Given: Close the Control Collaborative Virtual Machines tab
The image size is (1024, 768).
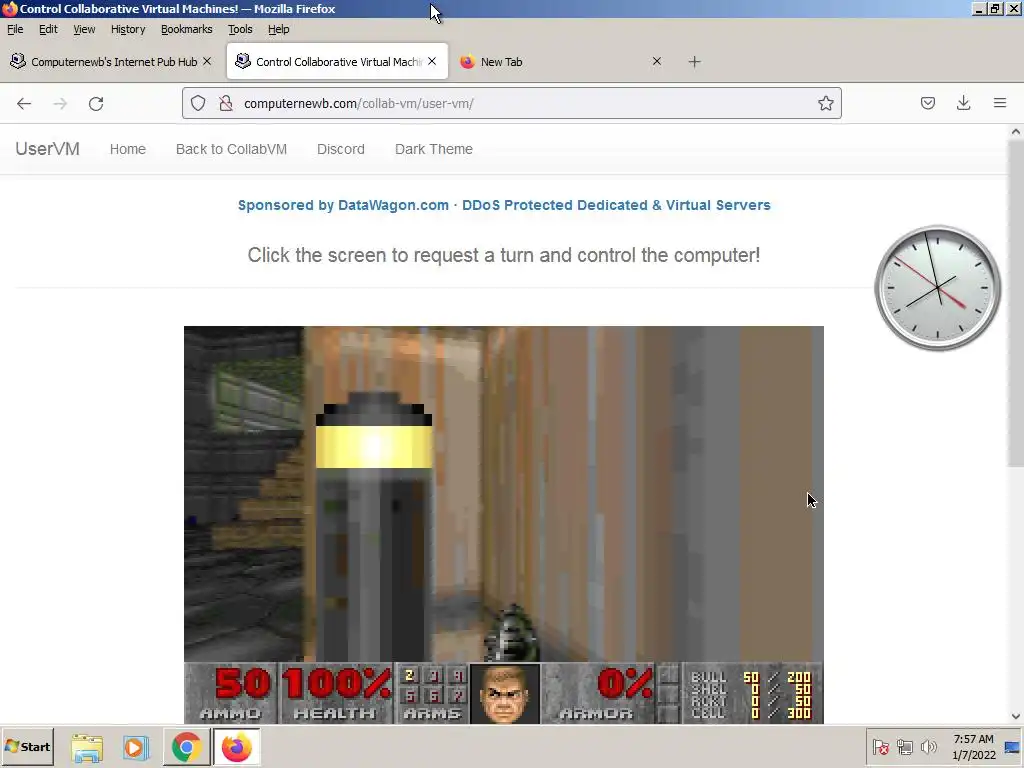Looking at the screenshot, I should pos(432,61).
